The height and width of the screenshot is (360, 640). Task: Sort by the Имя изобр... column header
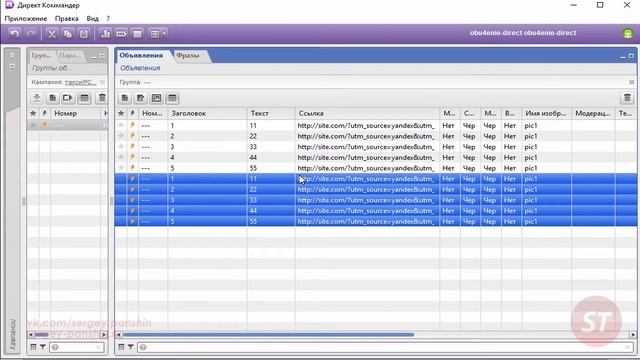tap(546, 113)
